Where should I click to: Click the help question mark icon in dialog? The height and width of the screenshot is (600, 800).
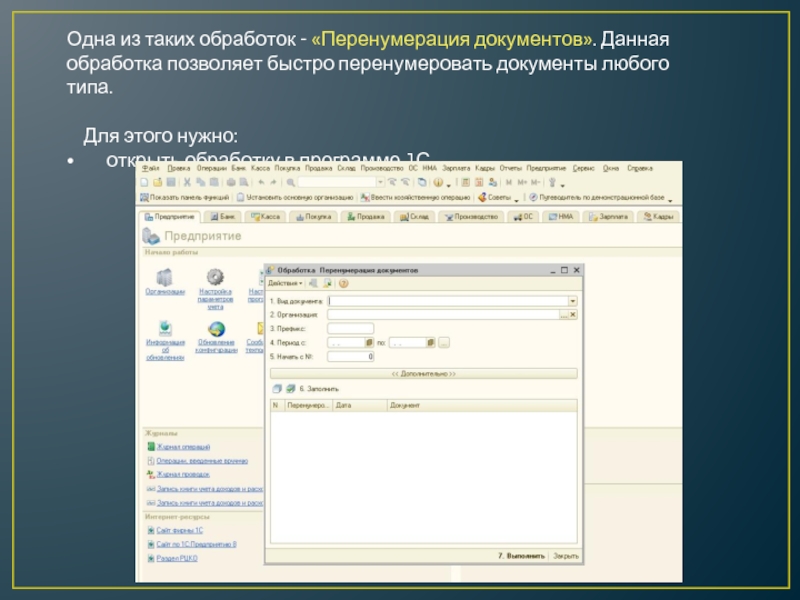343,283
